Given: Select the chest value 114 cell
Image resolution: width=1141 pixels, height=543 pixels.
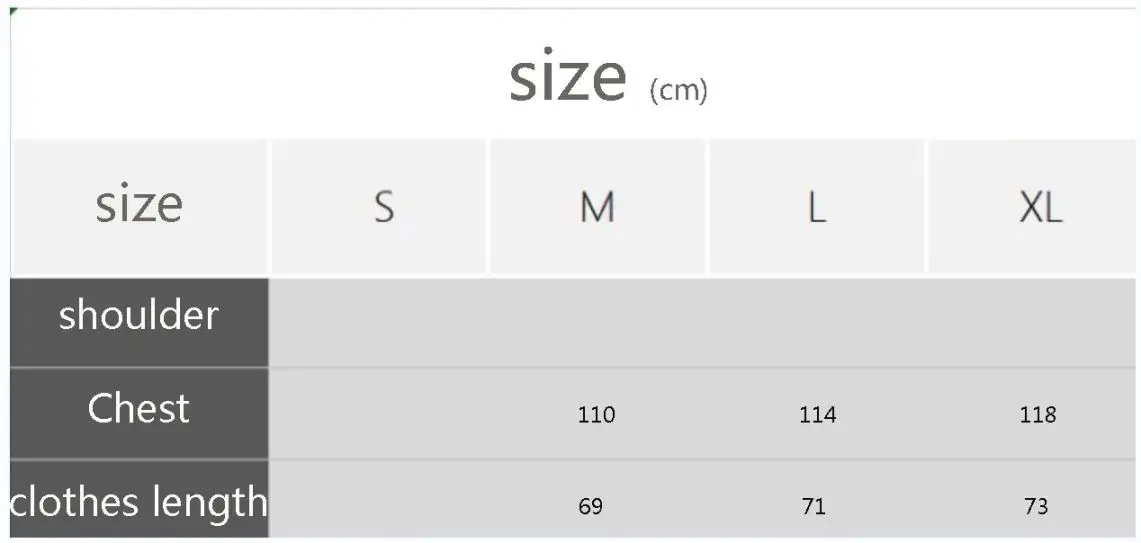Looking at the screenshot, I should (x=817, y=414).
